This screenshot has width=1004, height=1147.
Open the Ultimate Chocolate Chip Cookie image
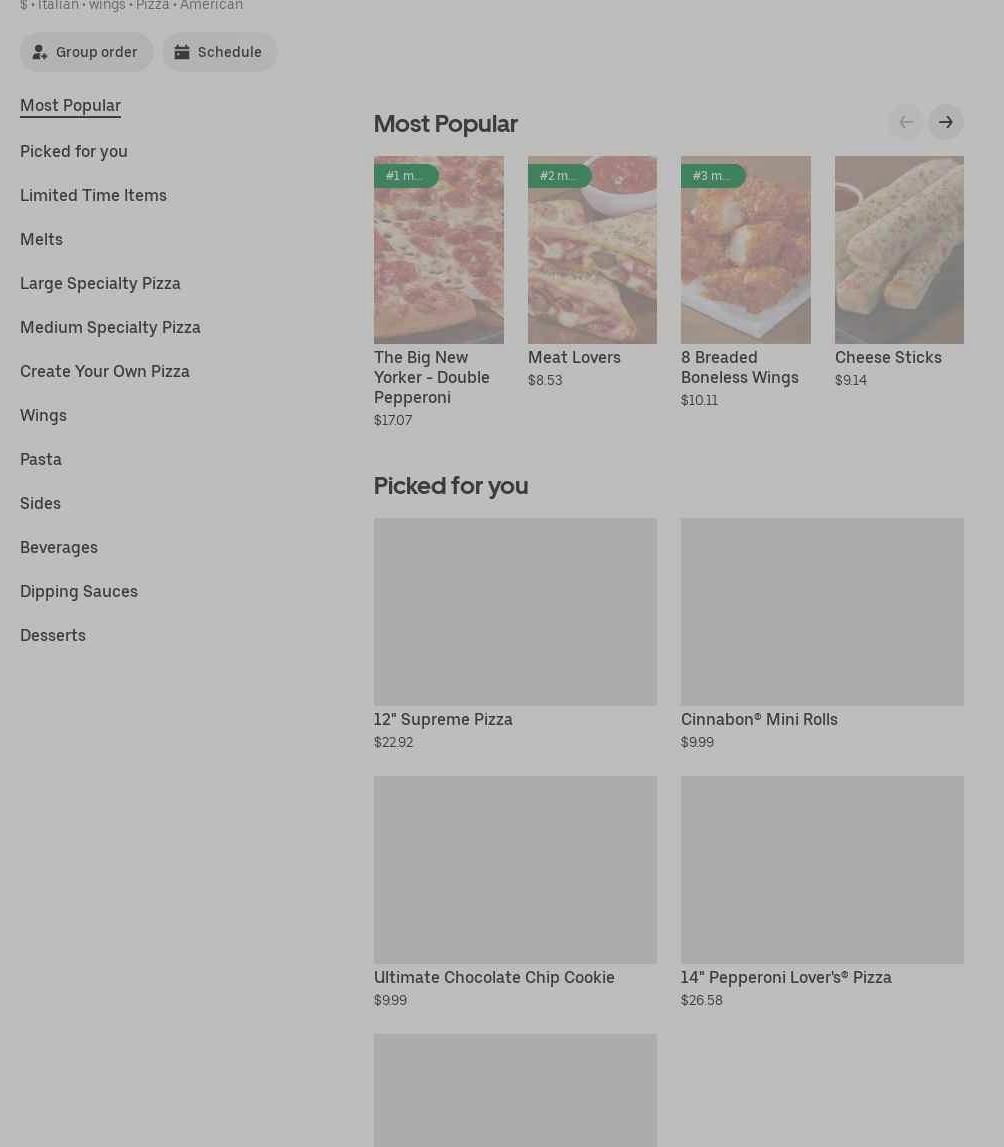click(x=516, y=870)
